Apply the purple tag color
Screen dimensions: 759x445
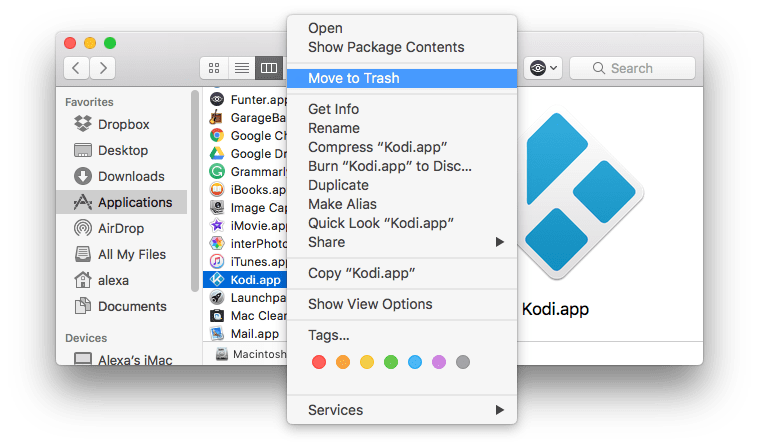[x=439, y=362]
